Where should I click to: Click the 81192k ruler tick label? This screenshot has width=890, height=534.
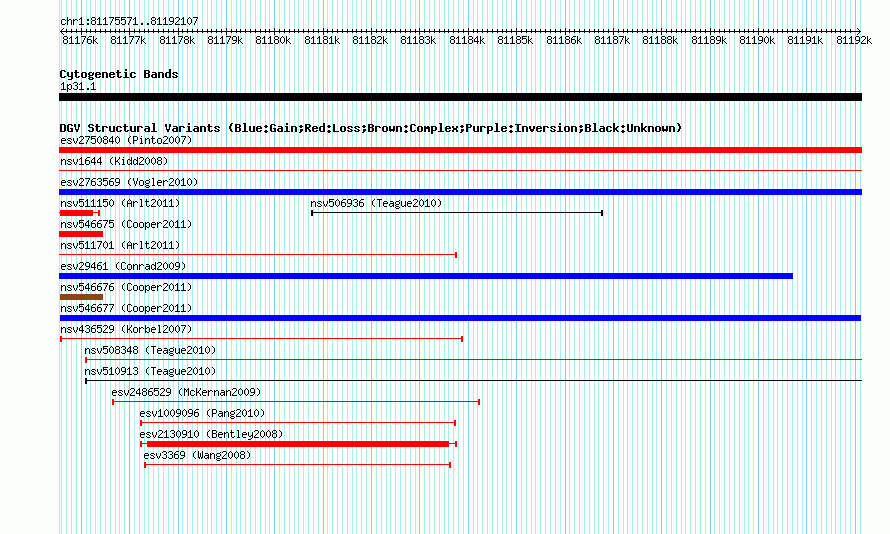click(x=854, y=40)
